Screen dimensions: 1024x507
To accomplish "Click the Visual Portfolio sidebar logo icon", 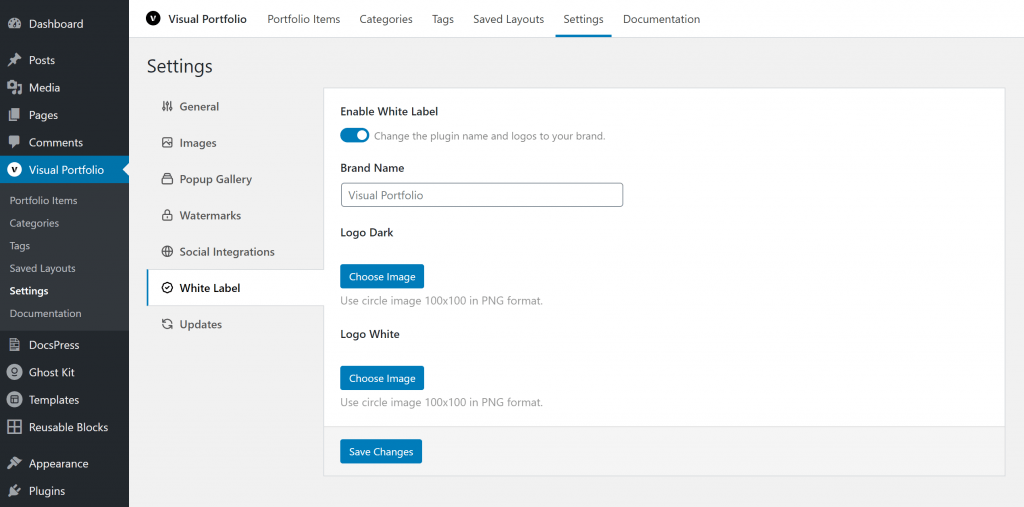I will [x=14, y=170].
